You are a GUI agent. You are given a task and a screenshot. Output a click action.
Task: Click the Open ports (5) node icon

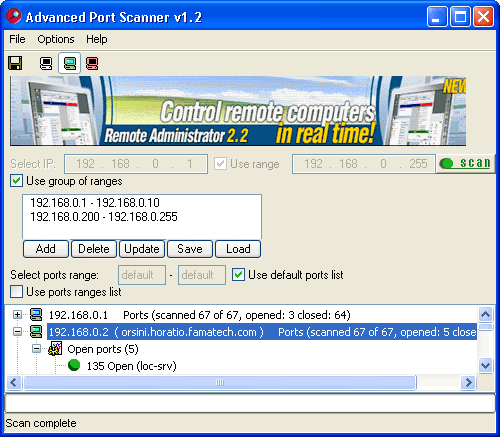click(55, 349)
